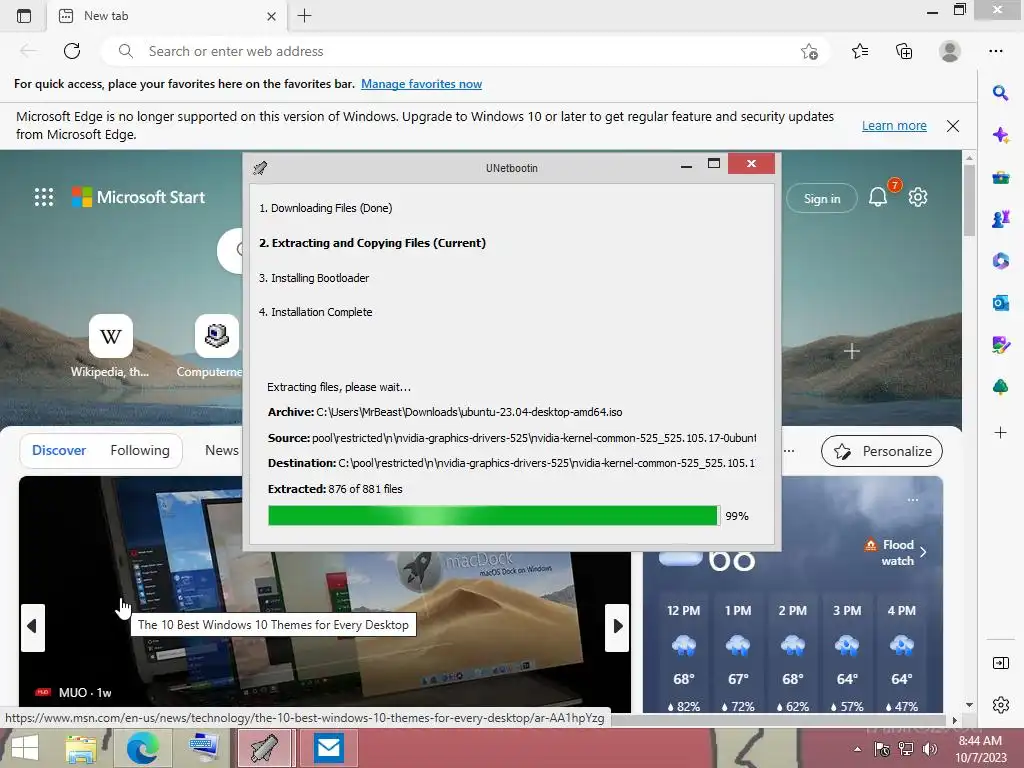
Task: Open the sidebar Search icon
Action: (1000, 93)
